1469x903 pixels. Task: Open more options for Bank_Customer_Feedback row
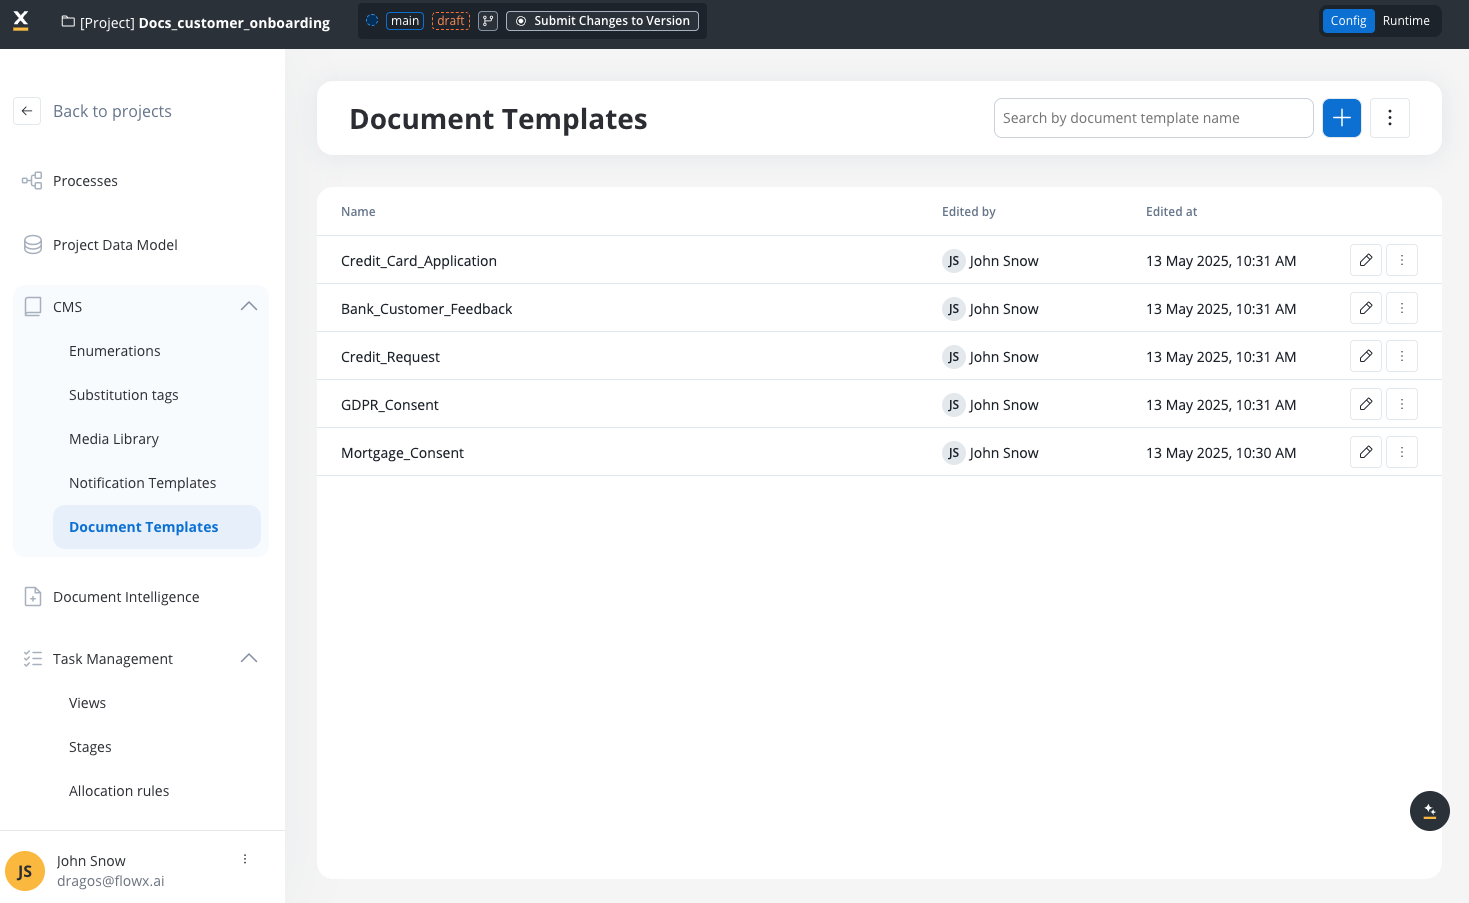[1402, 308]
